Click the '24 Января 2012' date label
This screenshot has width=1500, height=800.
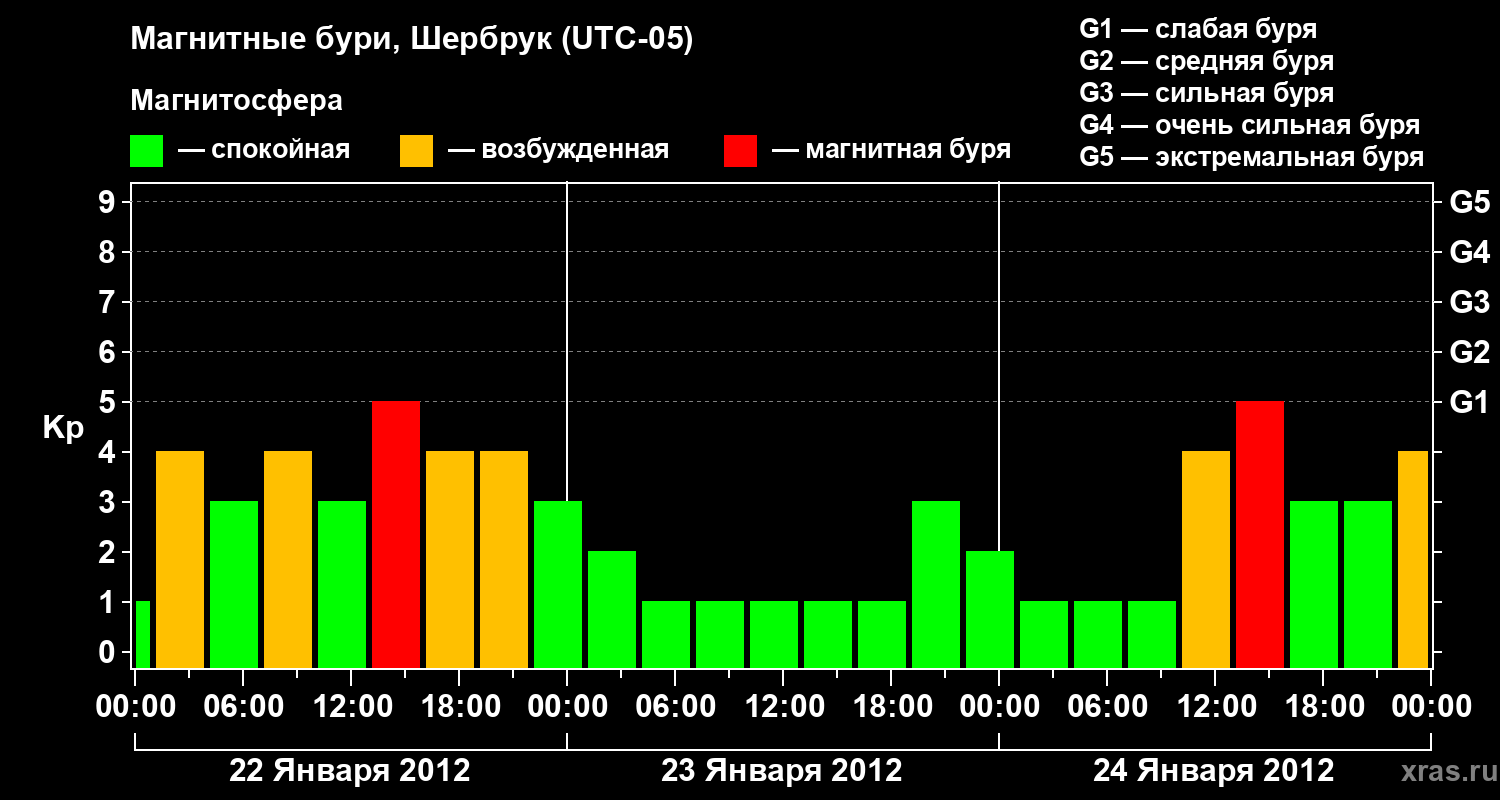(x=1214, y=771)
